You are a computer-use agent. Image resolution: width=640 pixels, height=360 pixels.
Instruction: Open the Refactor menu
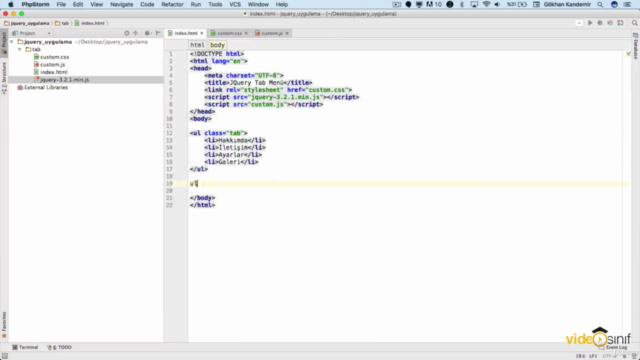pyautogui.click(x=172, y=4)
